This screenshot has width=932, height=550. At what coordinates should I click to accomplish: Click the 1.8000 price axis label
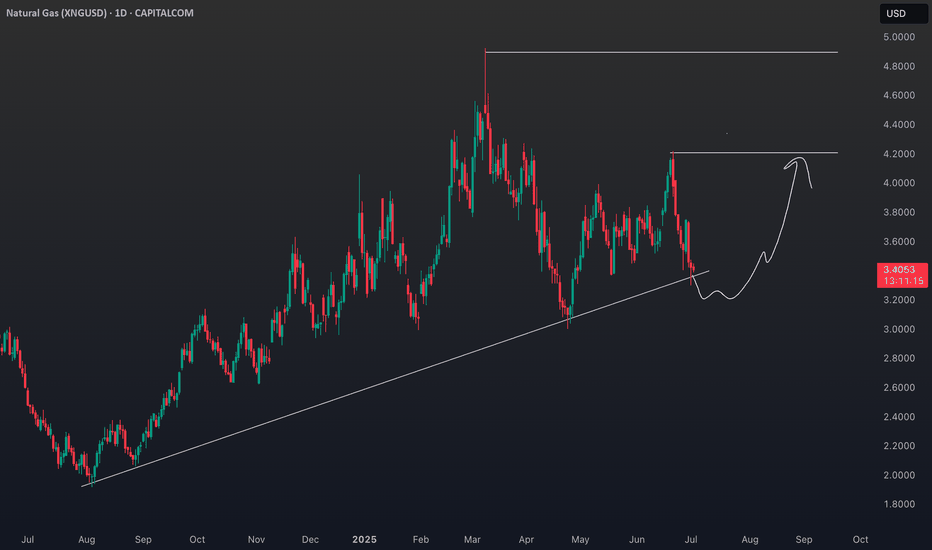click(x=899, y=504)
